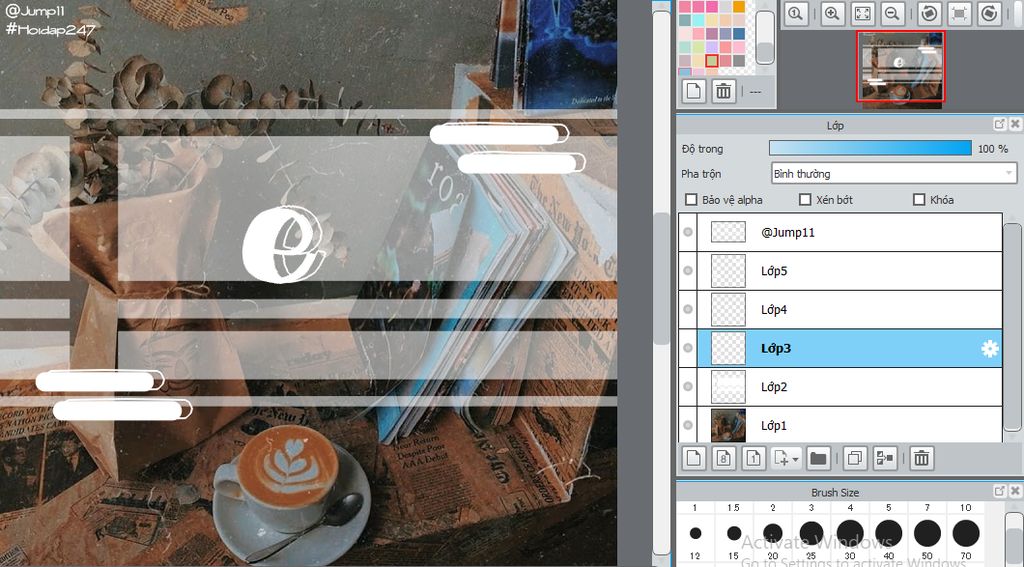Create a new layer folder
1024x567 pixels.
[x=818, y=459]
